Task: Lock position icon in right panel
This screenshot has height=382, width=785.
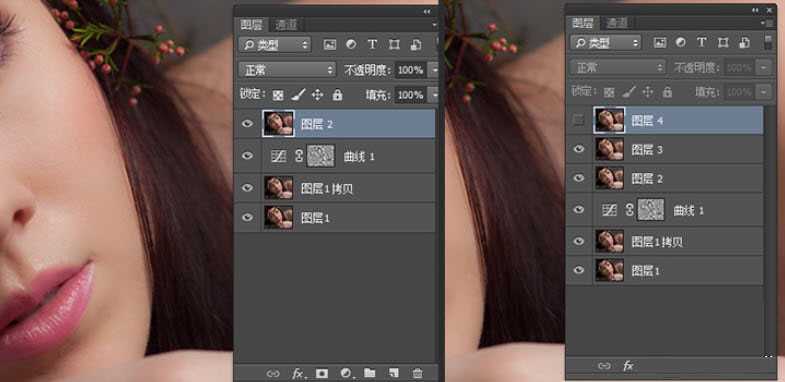Action: (x=648, y=92)
